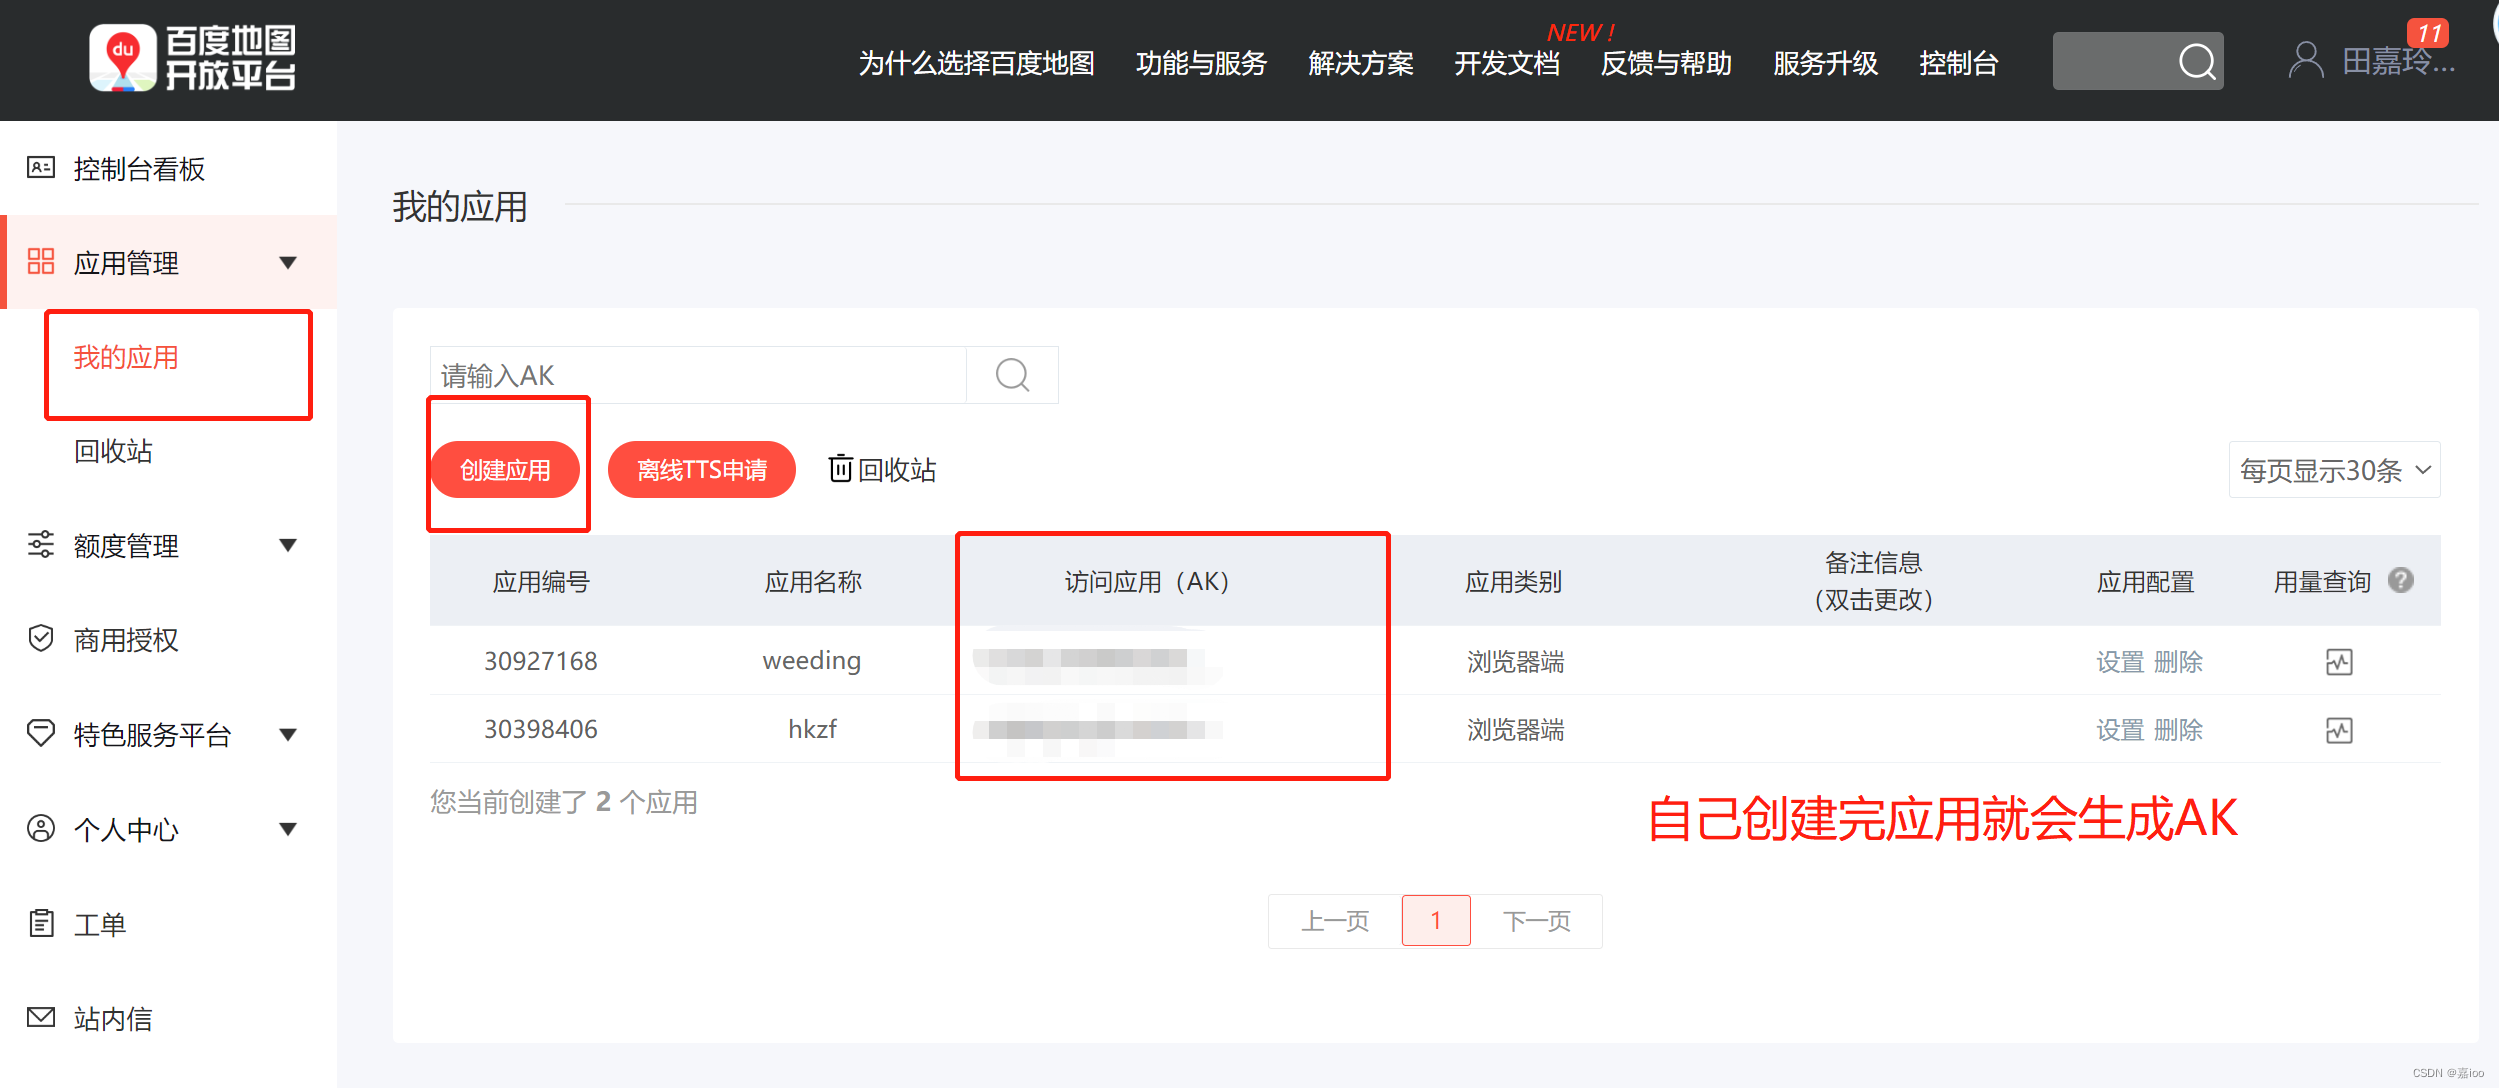The width and height of the screenshot is (2499, 1088).
Task: Open 开发文档 in the top navigation
Action: [1506, 64]
